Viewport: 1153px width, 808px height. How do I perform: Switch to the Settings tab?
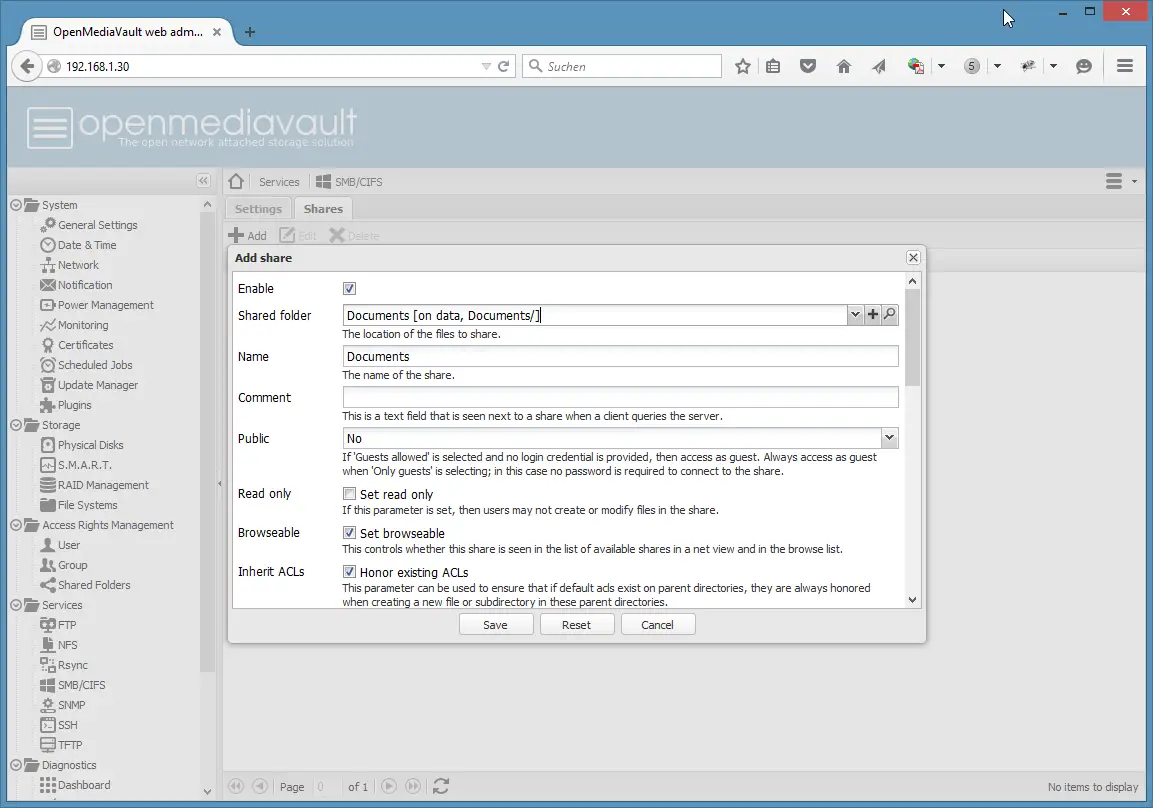258,209
